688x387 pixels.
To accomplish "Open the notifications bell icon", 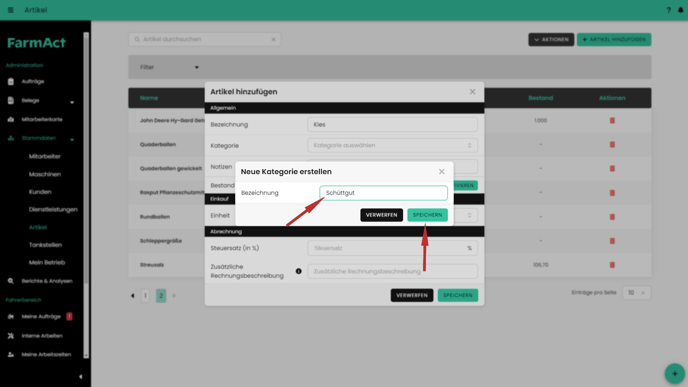I will [x=681, y=10].
